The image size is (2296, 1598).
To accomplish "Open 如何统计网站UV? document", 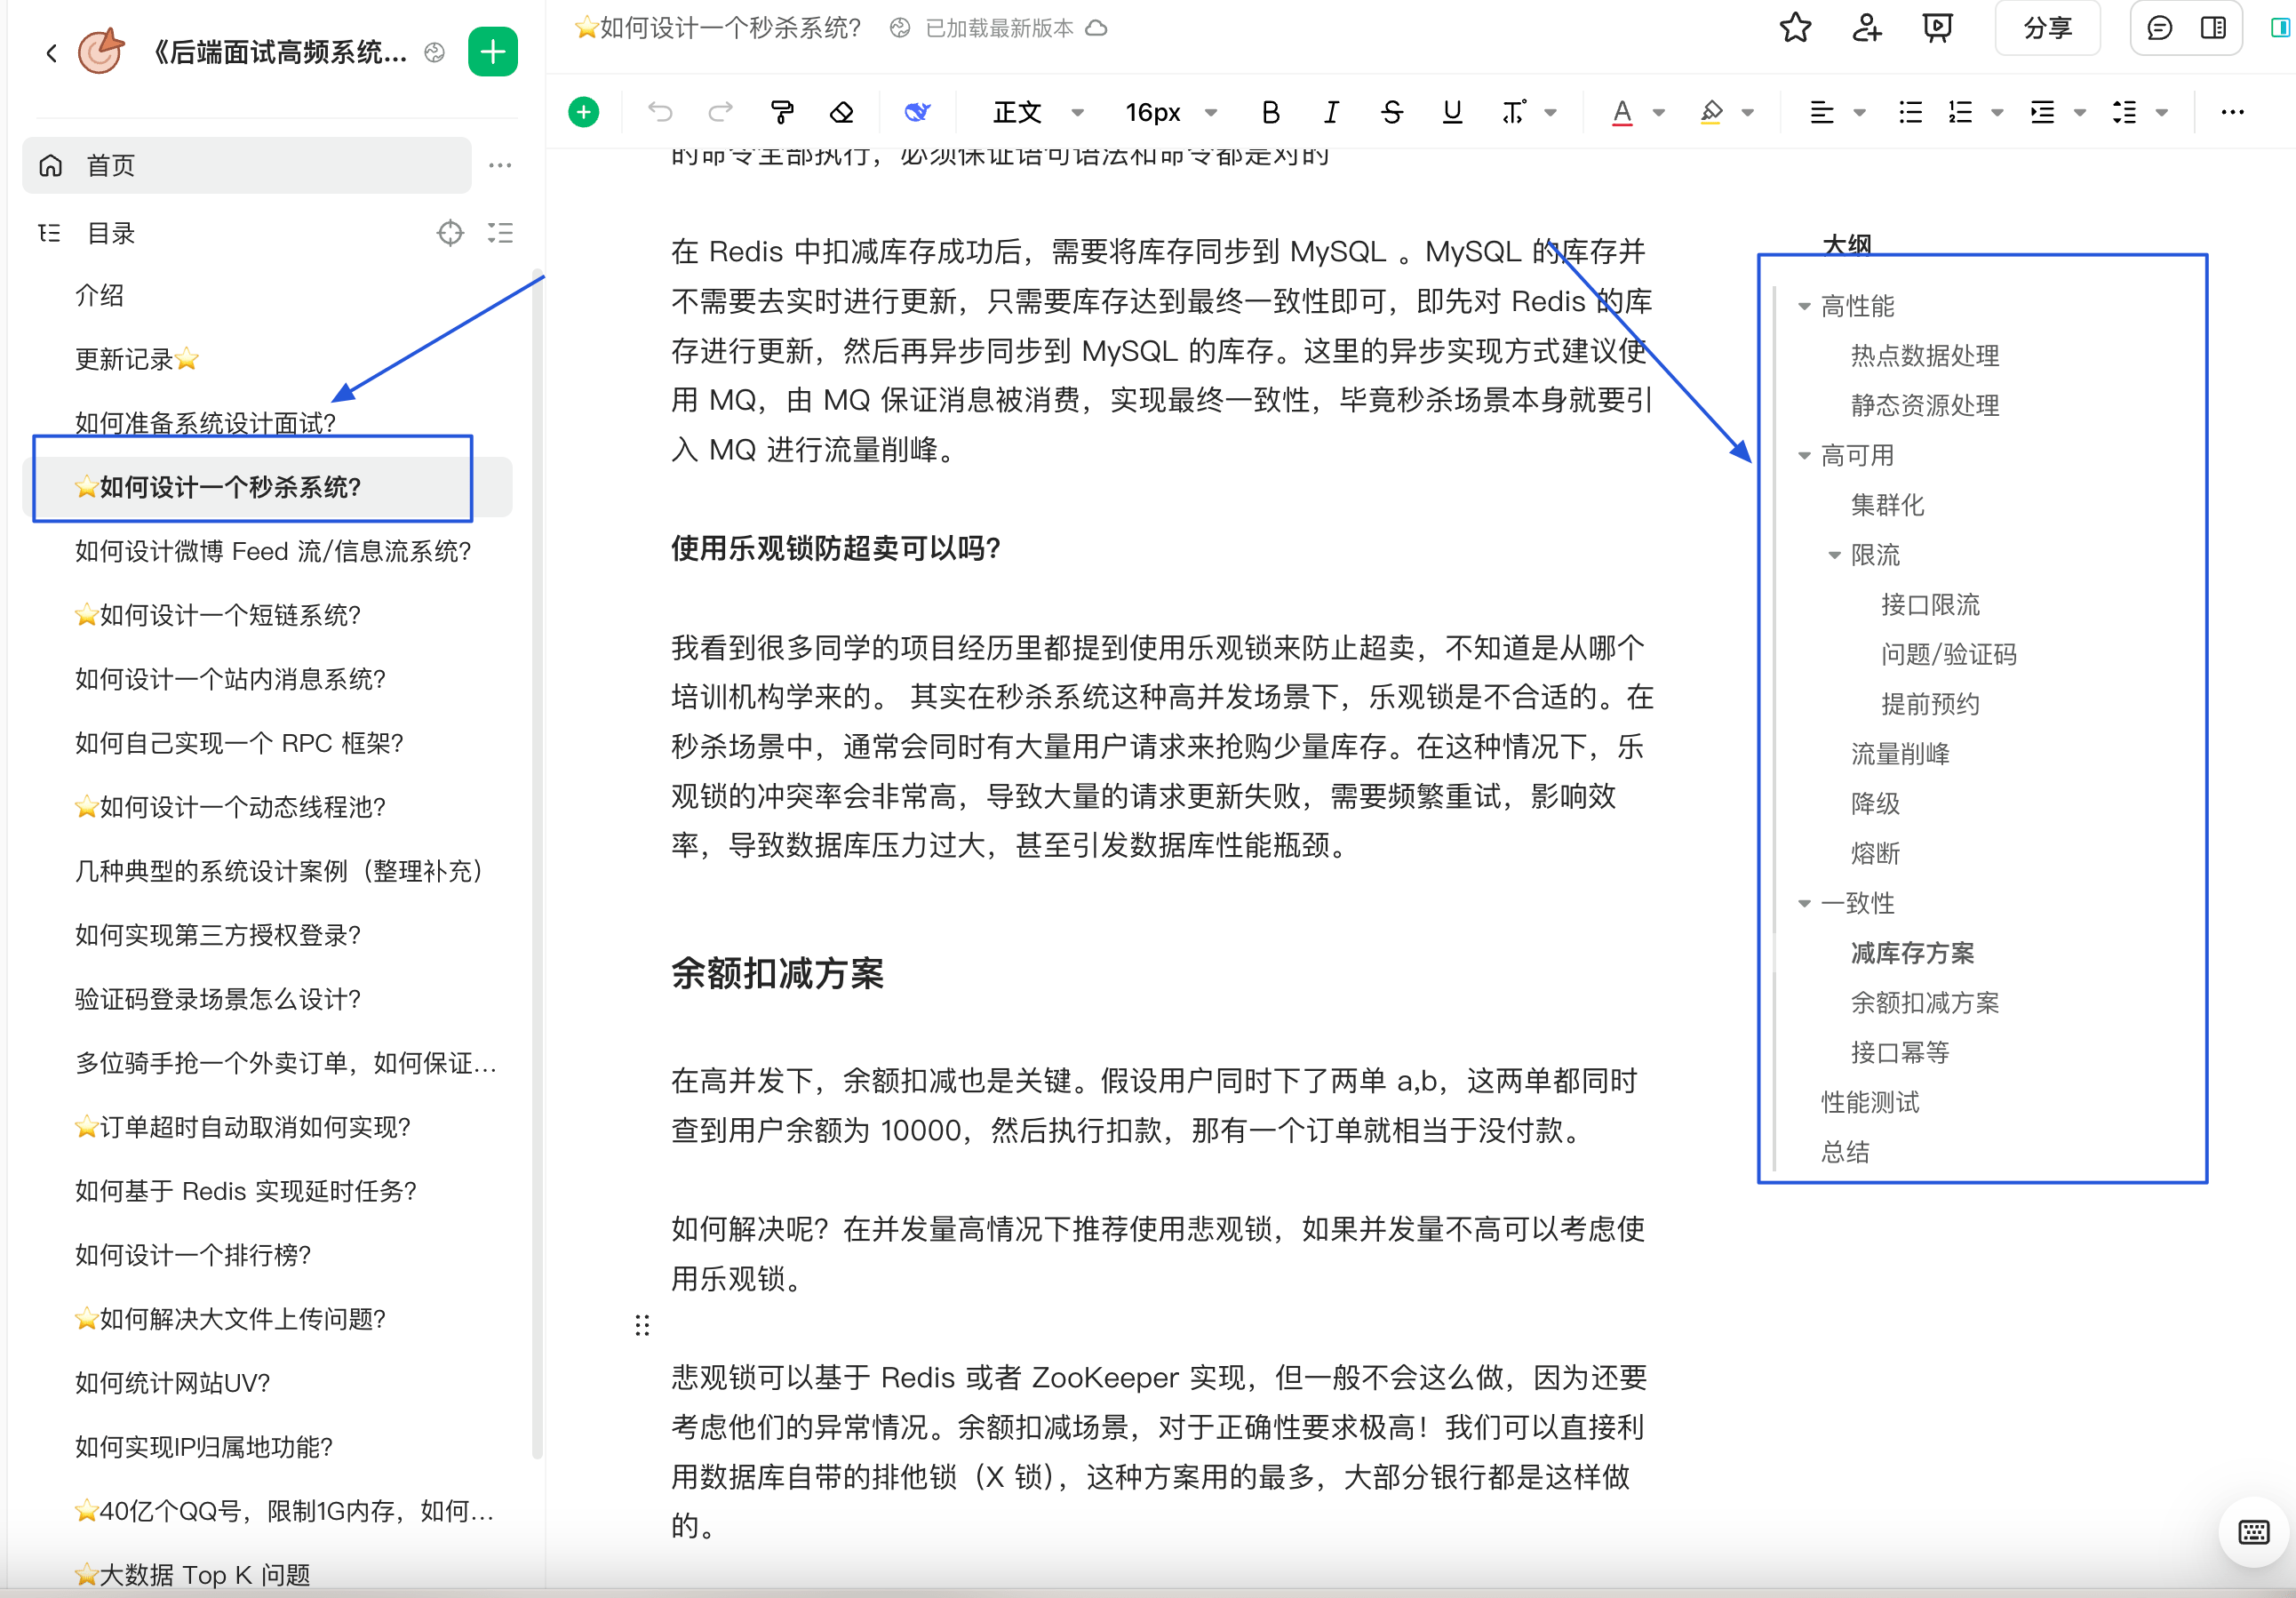I will (x=173, y=1383).
